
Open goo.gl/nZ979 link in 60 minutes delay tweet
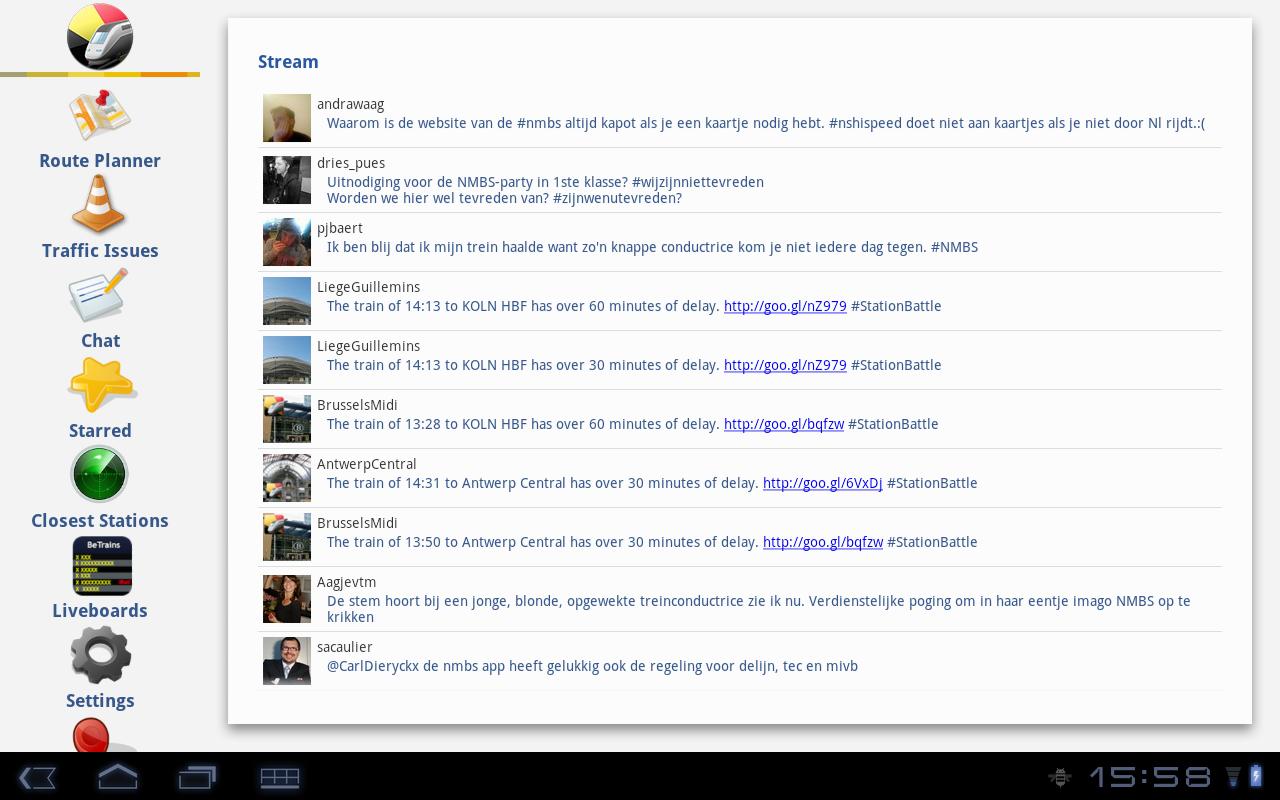point(785,306)
